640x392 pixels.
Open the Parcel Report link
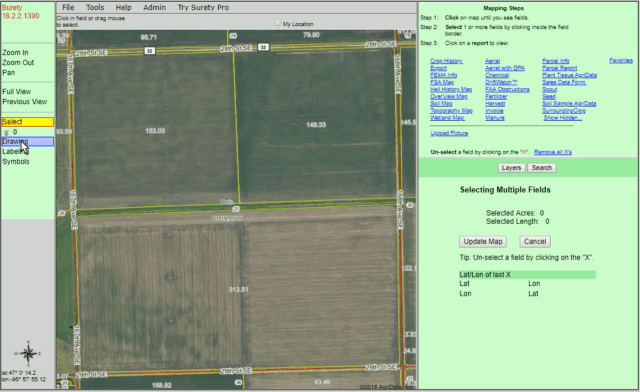point(560,68)
